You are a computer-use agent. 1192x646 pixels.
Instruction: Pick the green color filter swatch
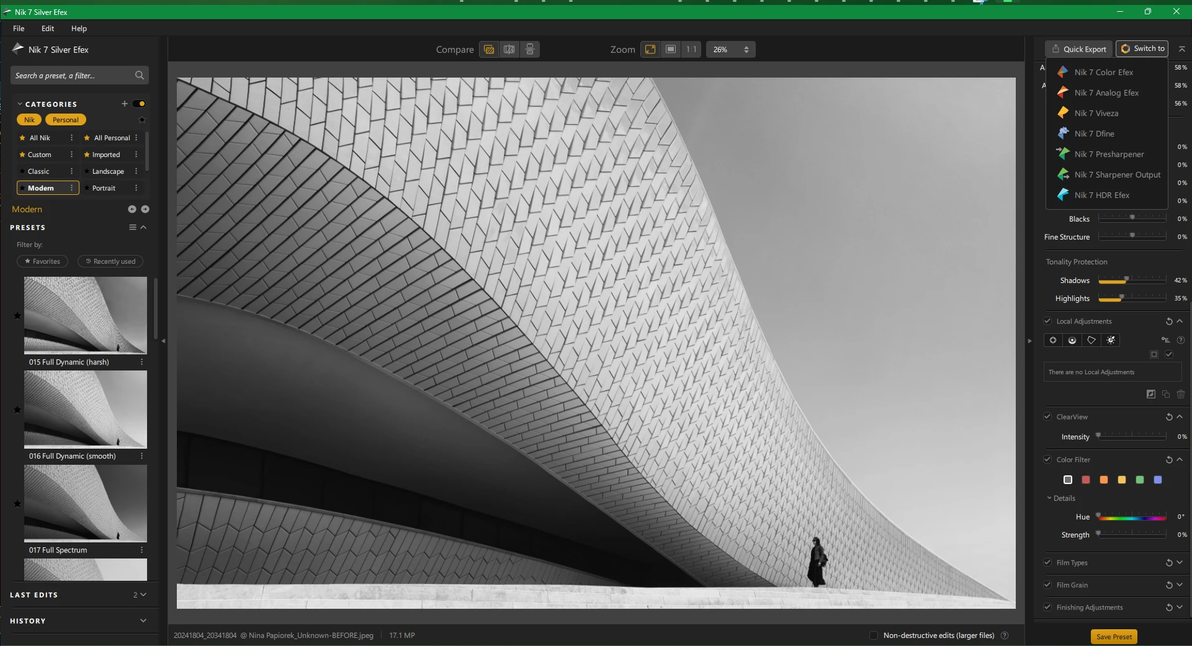coord(1139,480)
